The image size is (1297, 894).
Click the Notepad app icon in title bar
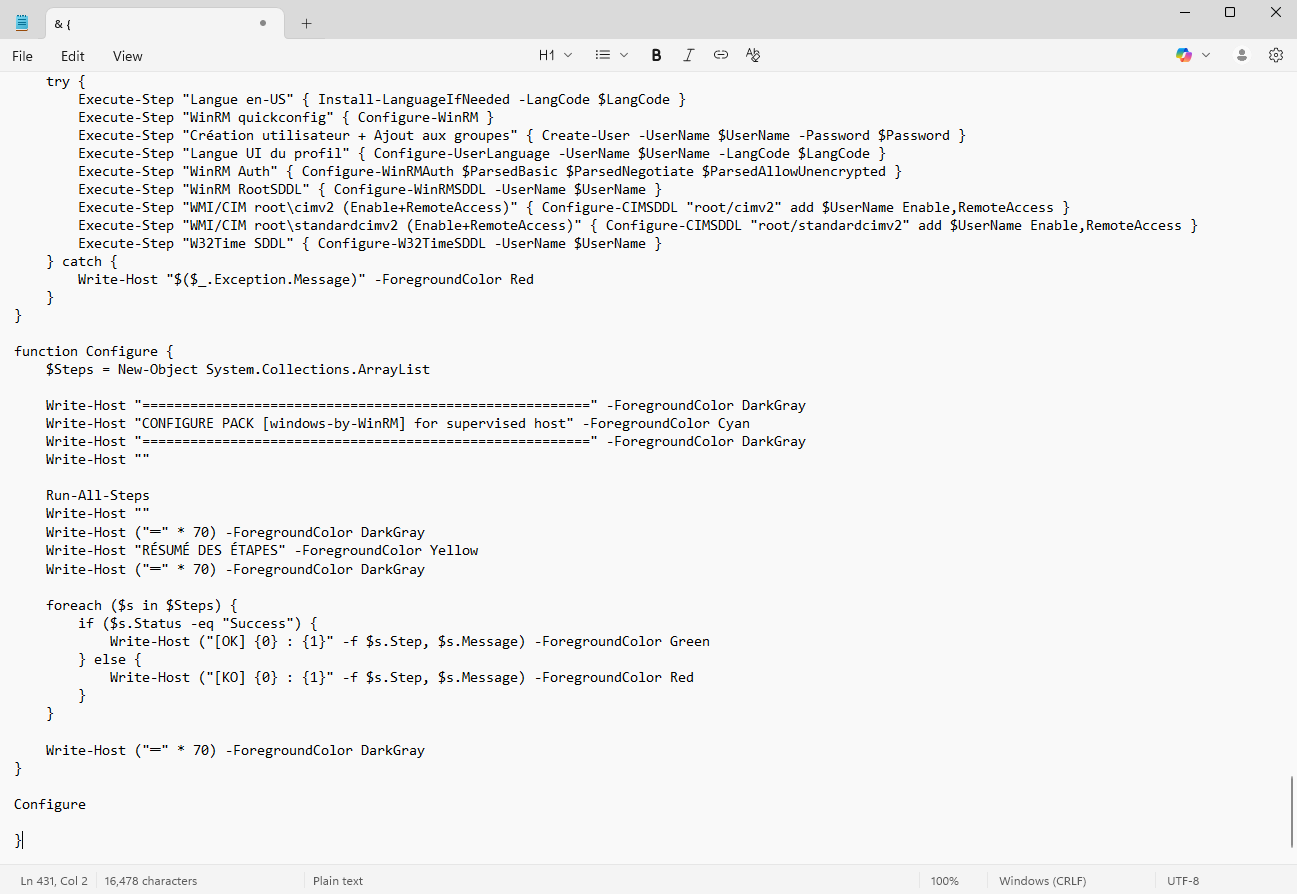22,23
